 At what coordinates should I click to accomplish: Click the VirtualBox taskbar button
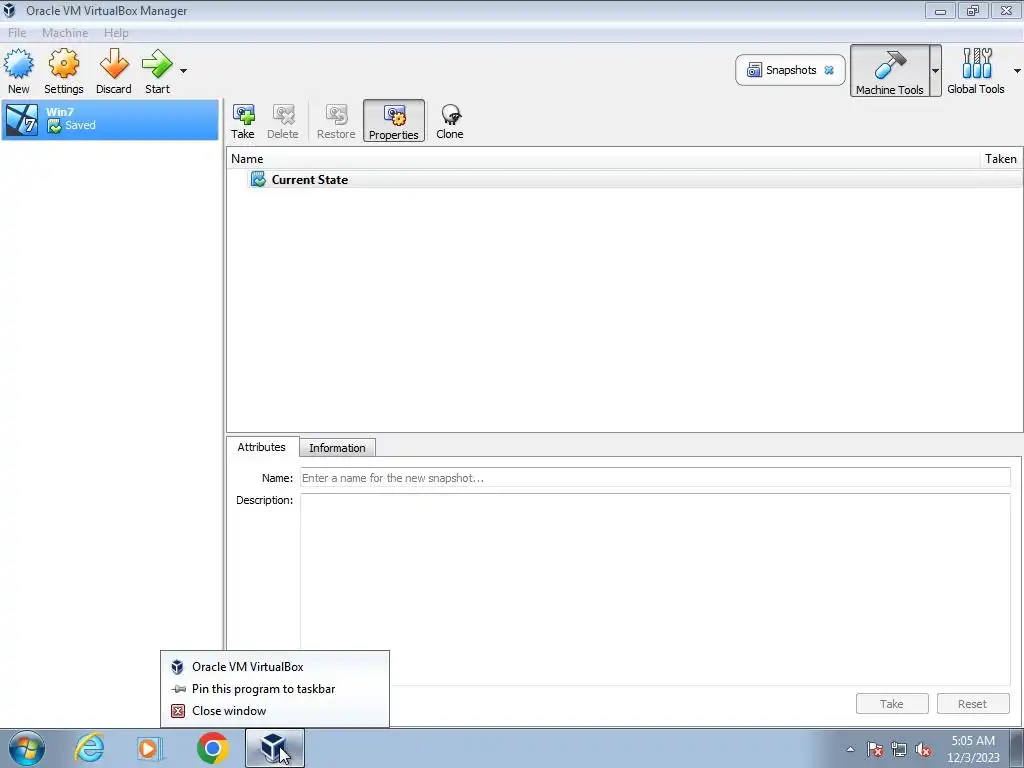[x=274, y=748]
